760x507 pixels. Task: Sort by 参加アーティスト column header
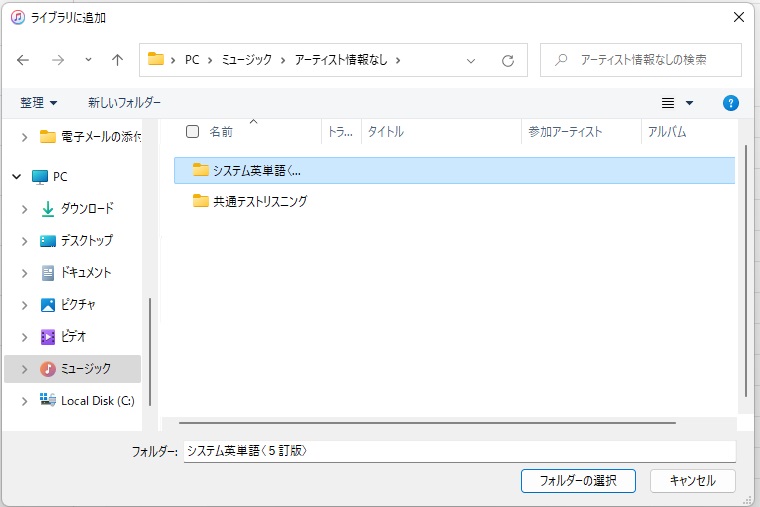(x=565, y=131)
